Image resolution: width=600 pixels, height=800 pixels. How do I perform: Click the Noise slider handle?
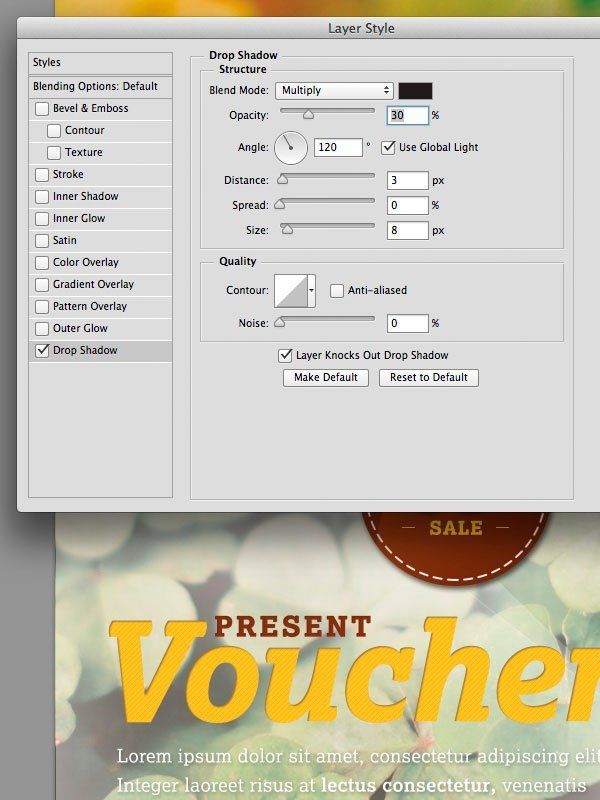pos(280,322)
